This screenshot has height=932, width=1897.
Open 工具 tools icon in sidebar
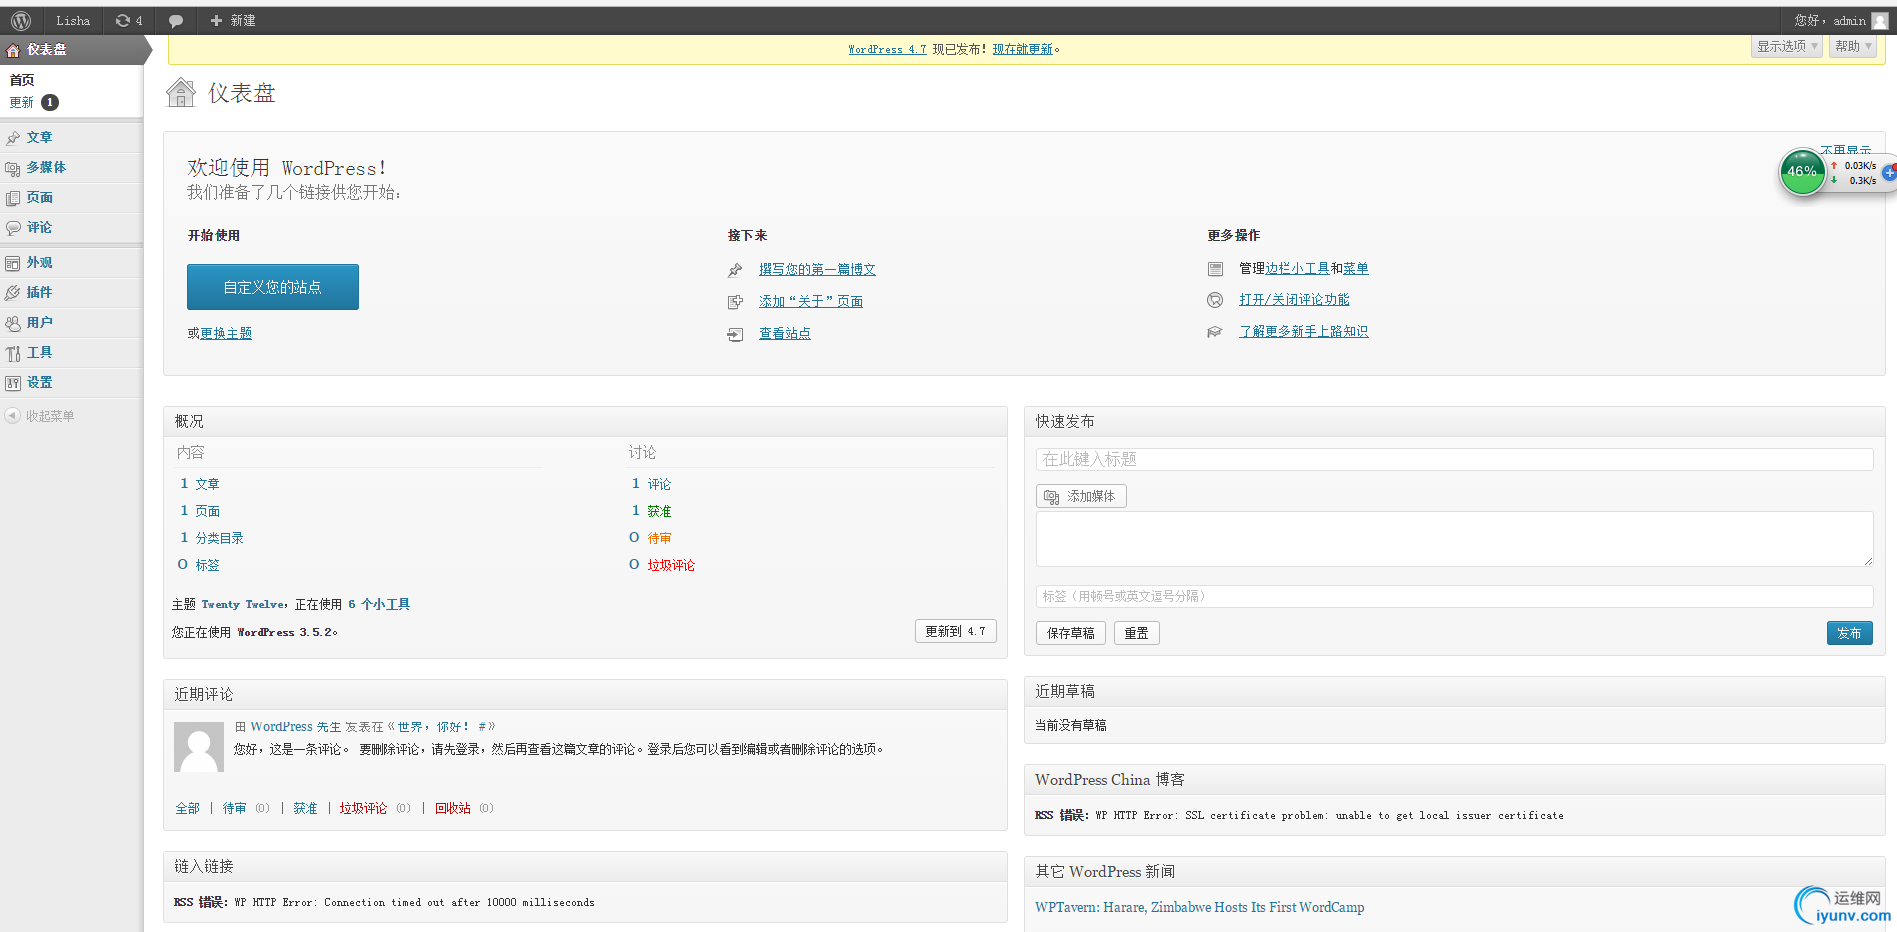click(13, 353)
